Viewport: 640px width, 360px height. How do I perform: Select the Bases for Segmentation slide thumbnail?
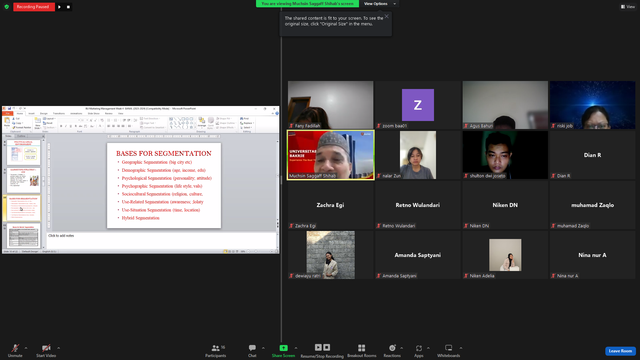24,208
